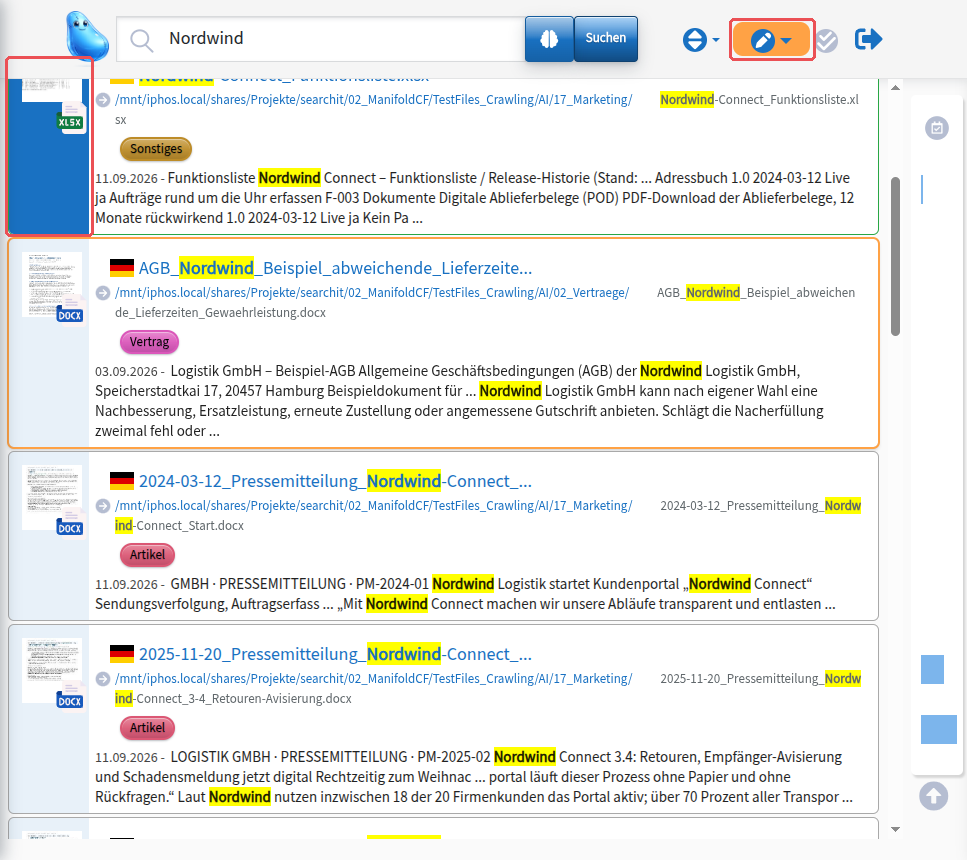967x860 pixels.
Task: Log out using the exit arrow icon
Action: click(x=868, y=39)
